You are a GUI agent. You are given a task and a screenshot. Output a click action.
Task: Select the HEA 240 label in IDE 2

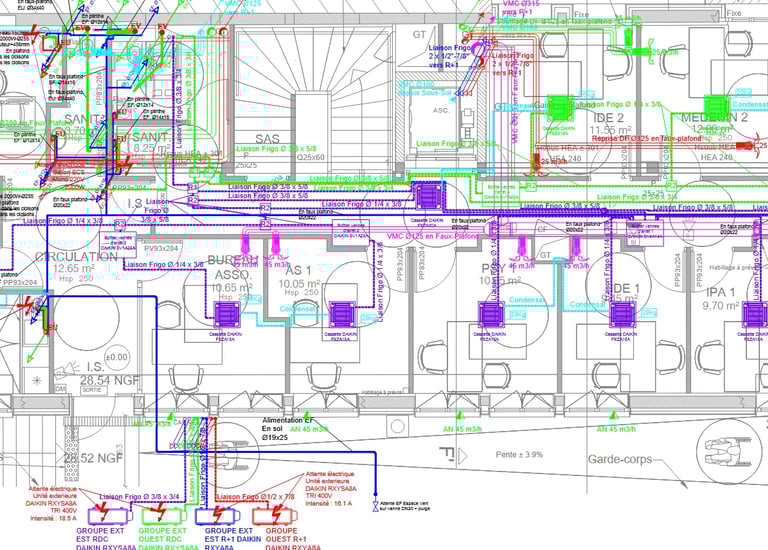coord(566,158)
